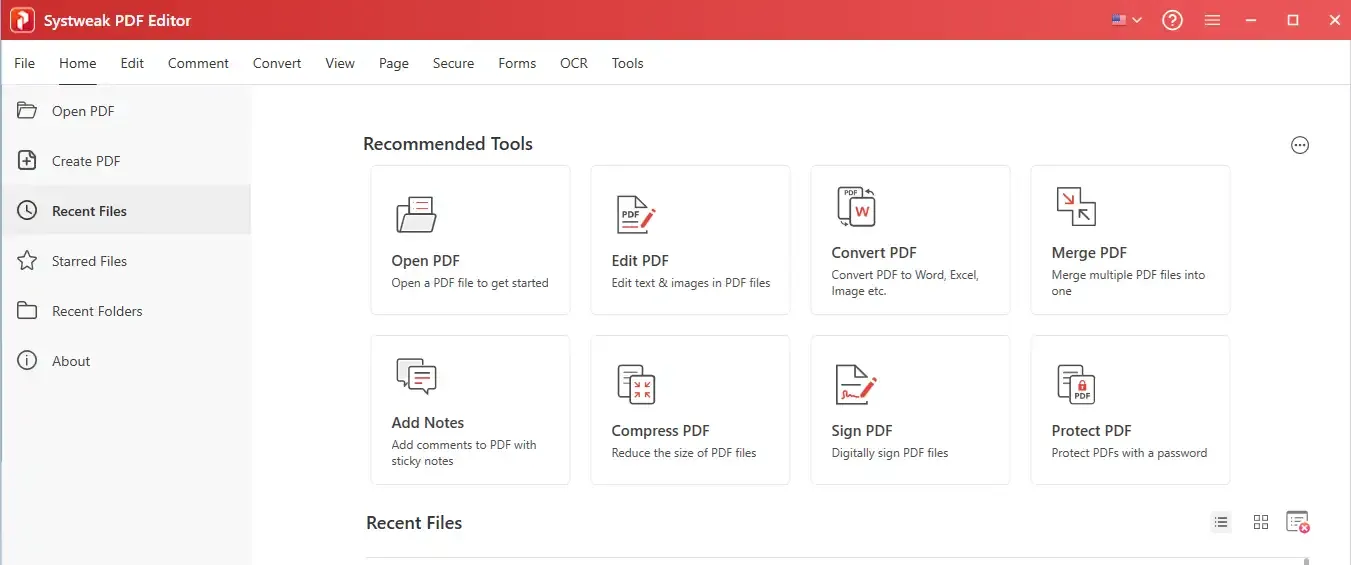Select the Home tab
This screenshot has height=565, width=1351.
(78, 63)
